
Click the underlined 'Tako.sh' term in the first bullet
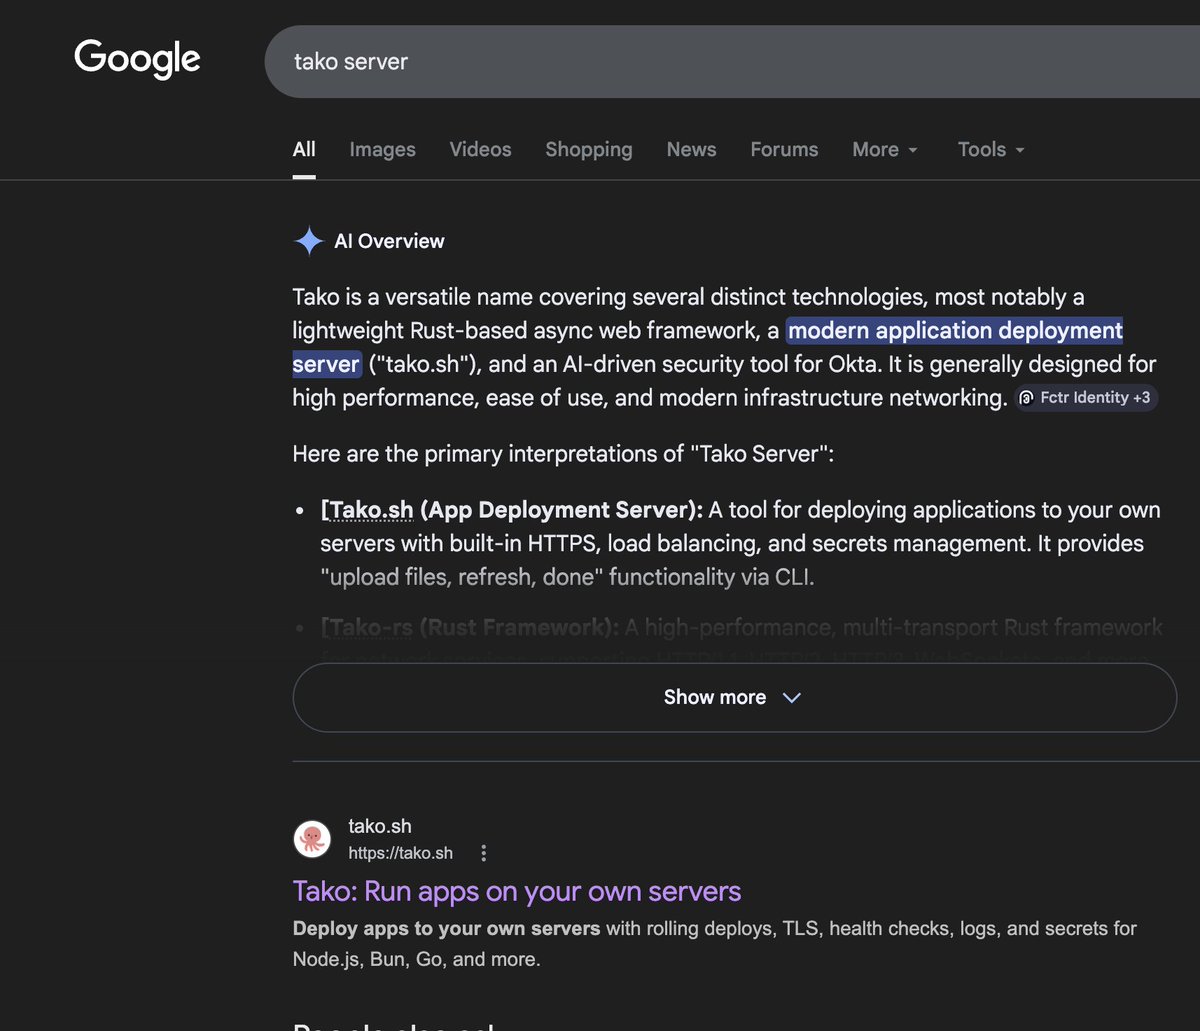click(x=371, y=510)
